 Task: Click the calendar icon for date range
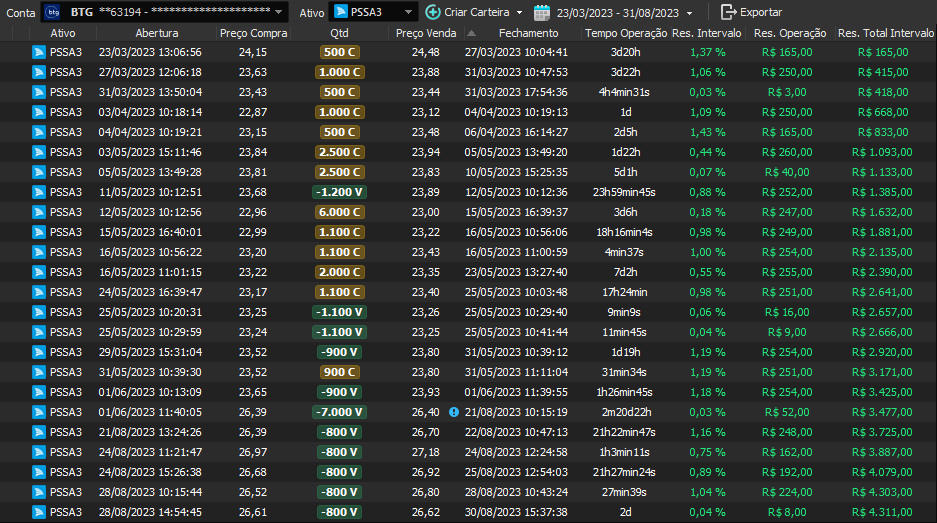(542, 12)
